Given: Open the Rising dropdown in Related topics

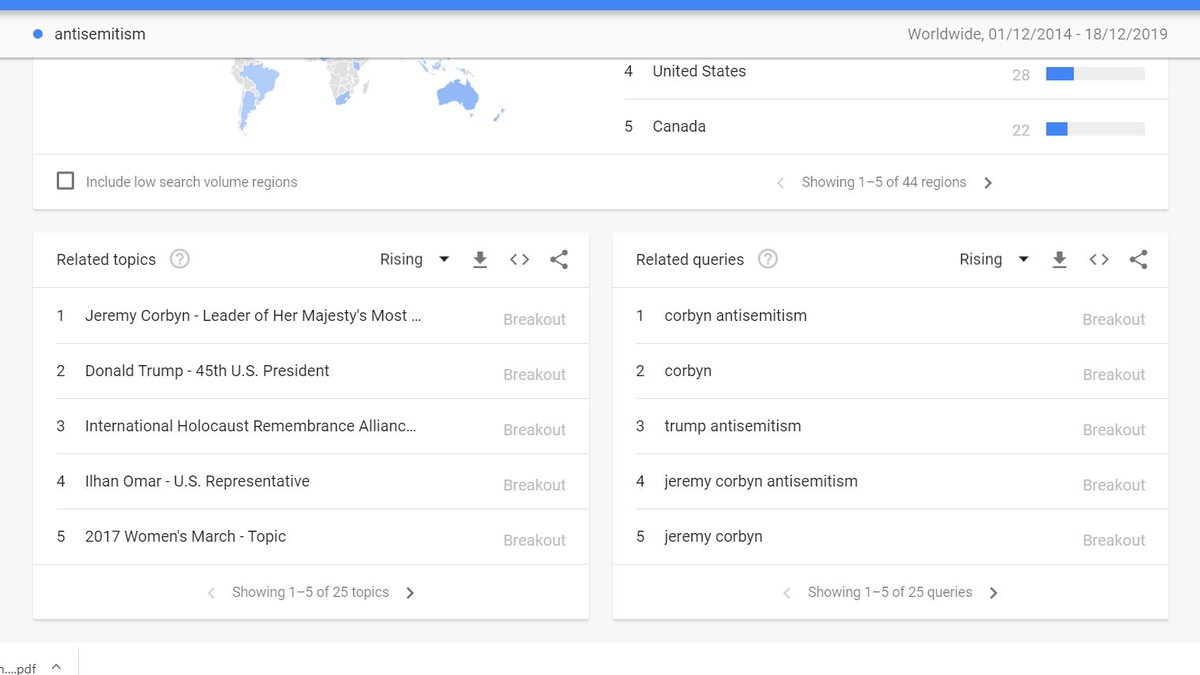Looking at the screenshot, I should pos(414,259).
